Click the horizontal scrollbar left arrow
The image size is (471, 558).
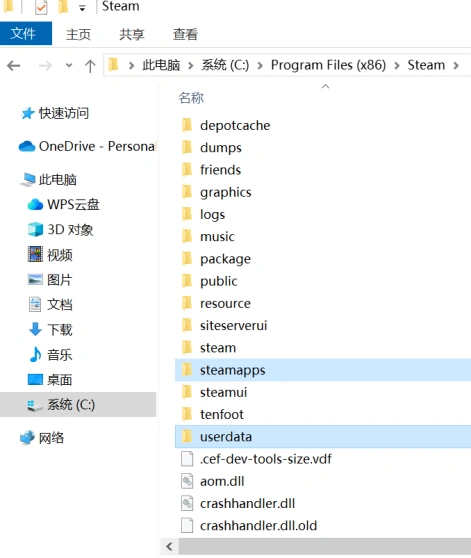(169, 546)
